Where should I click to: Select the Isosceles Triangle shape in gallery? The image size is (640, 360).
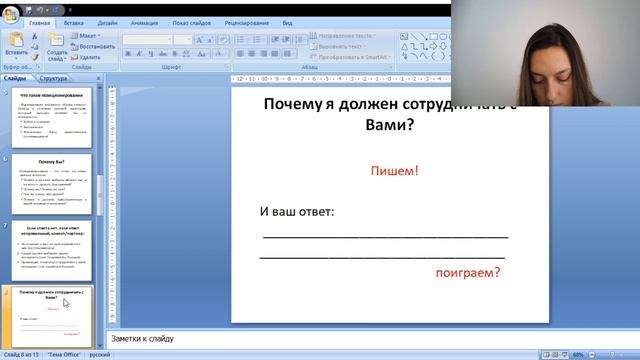404,47
